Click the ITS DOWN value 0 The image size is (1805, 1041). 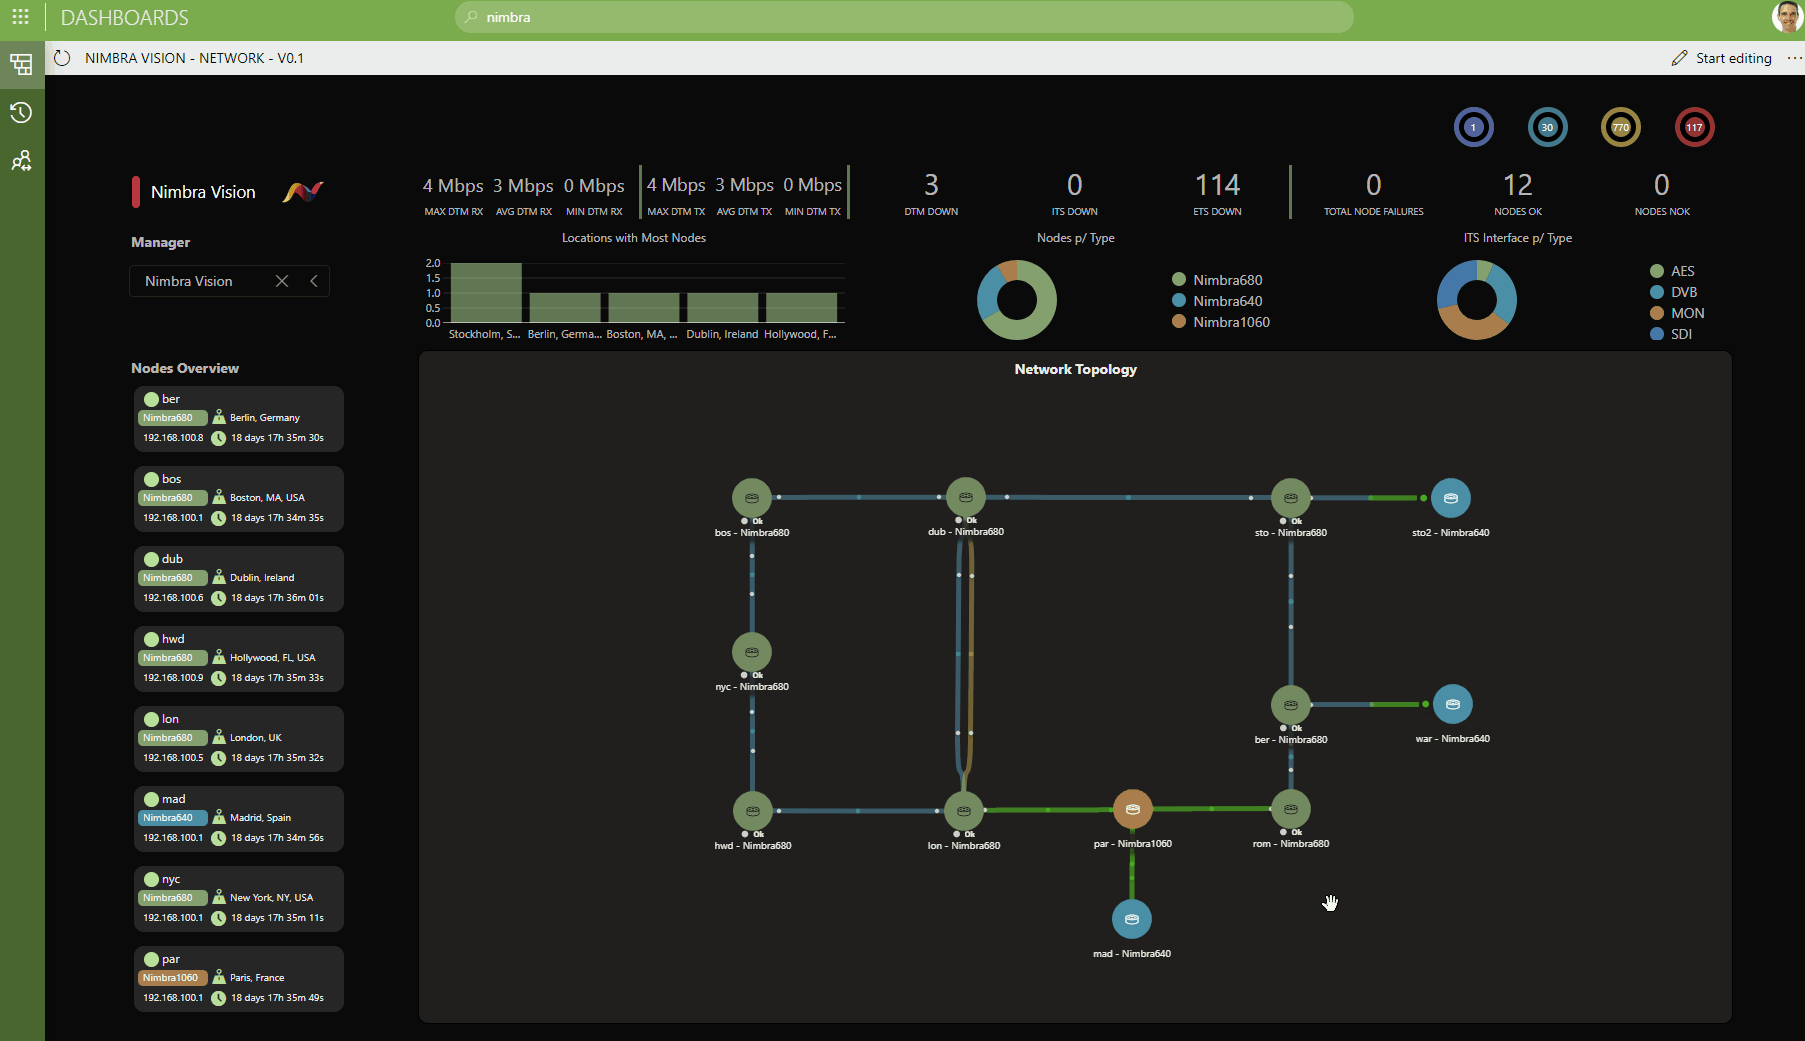[1075, 185]
